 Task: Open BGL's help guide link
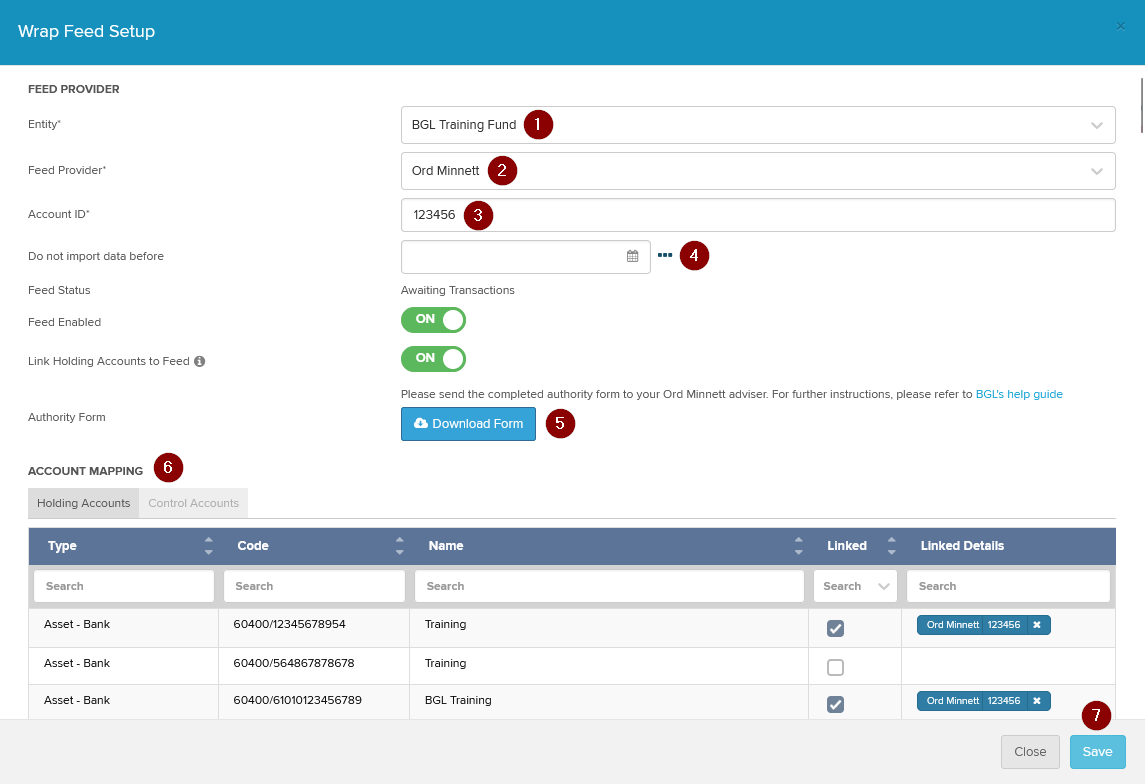coord(1019,394)
